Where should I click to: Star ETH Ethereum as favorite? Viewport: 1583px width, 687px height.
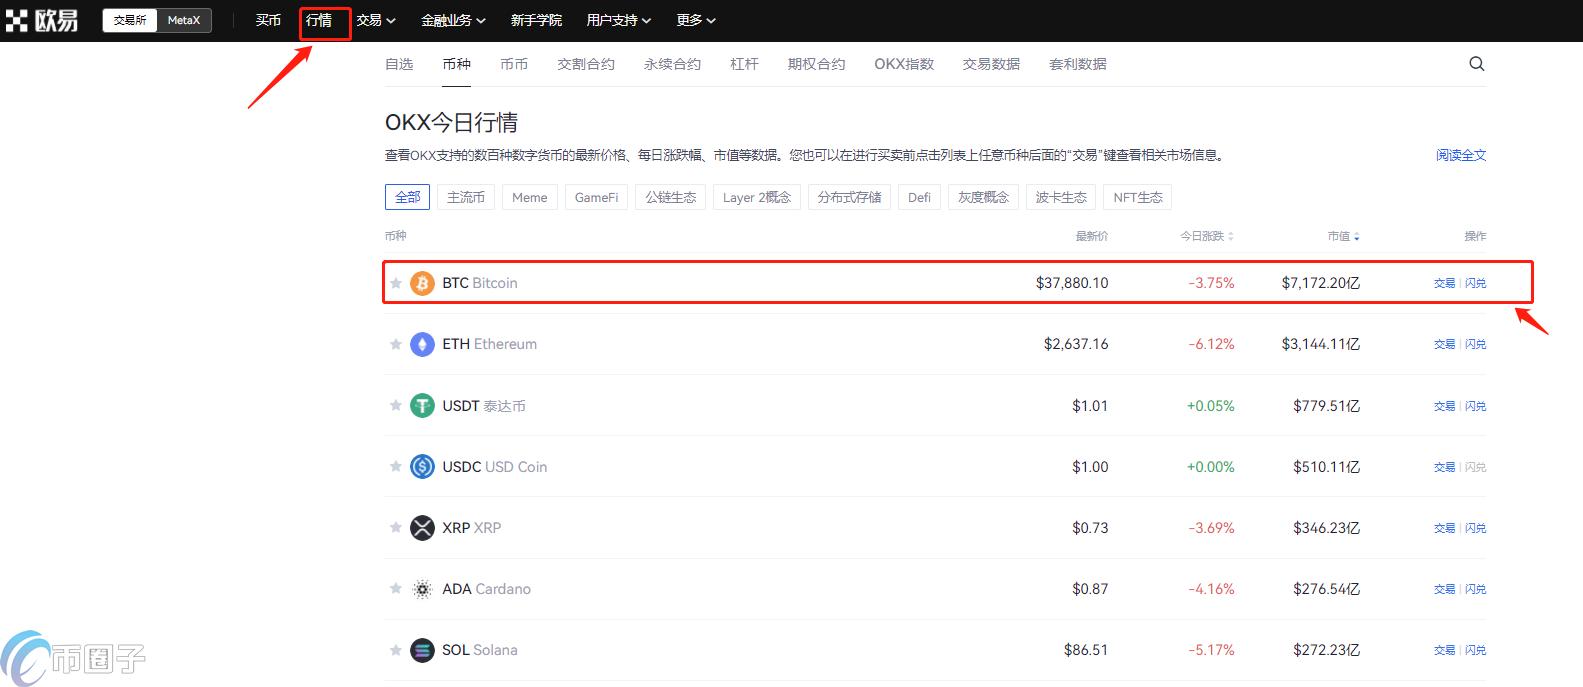[396, 344]
